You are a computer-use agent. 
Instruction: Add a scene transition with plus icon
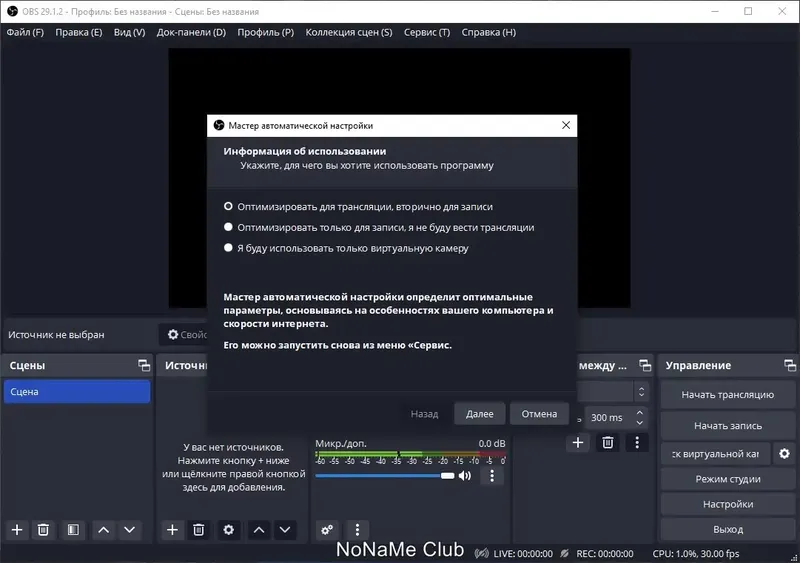pos(578,443)
